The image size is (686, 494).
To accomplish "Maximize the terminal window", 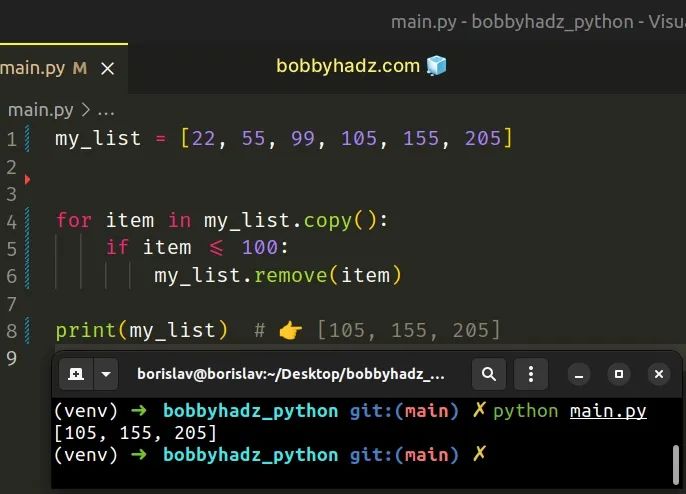I will [619, 375].
